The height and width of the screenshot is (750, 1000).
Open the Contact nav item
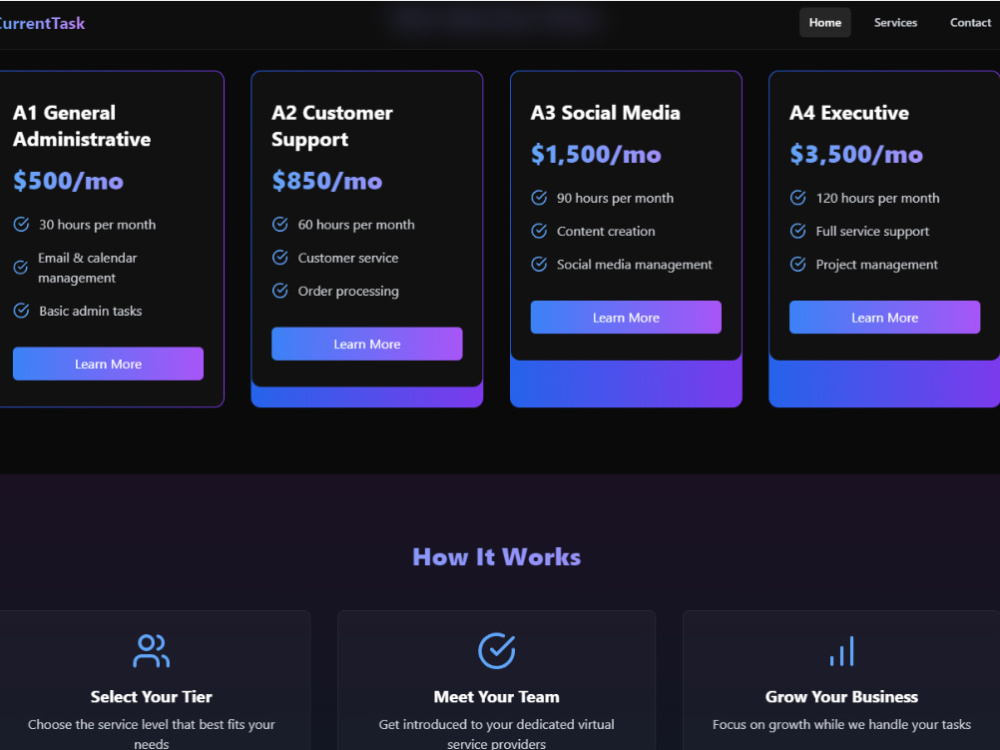[x=970, y=22]
